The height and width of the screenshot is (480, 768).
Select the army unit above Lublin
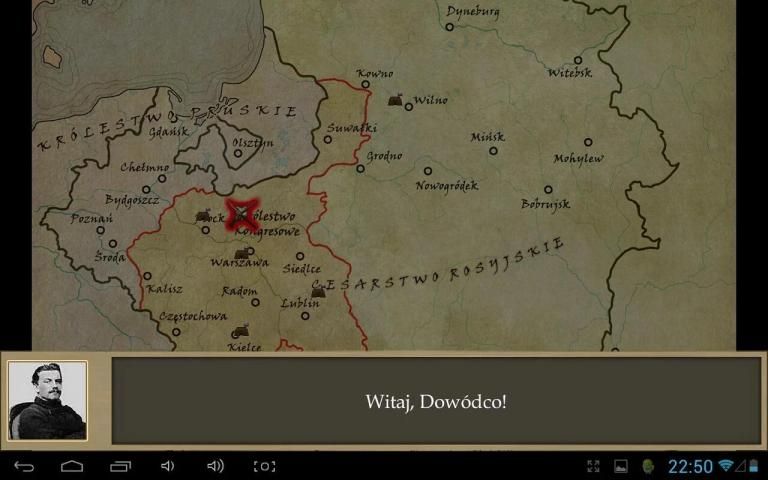click(318, 292)
